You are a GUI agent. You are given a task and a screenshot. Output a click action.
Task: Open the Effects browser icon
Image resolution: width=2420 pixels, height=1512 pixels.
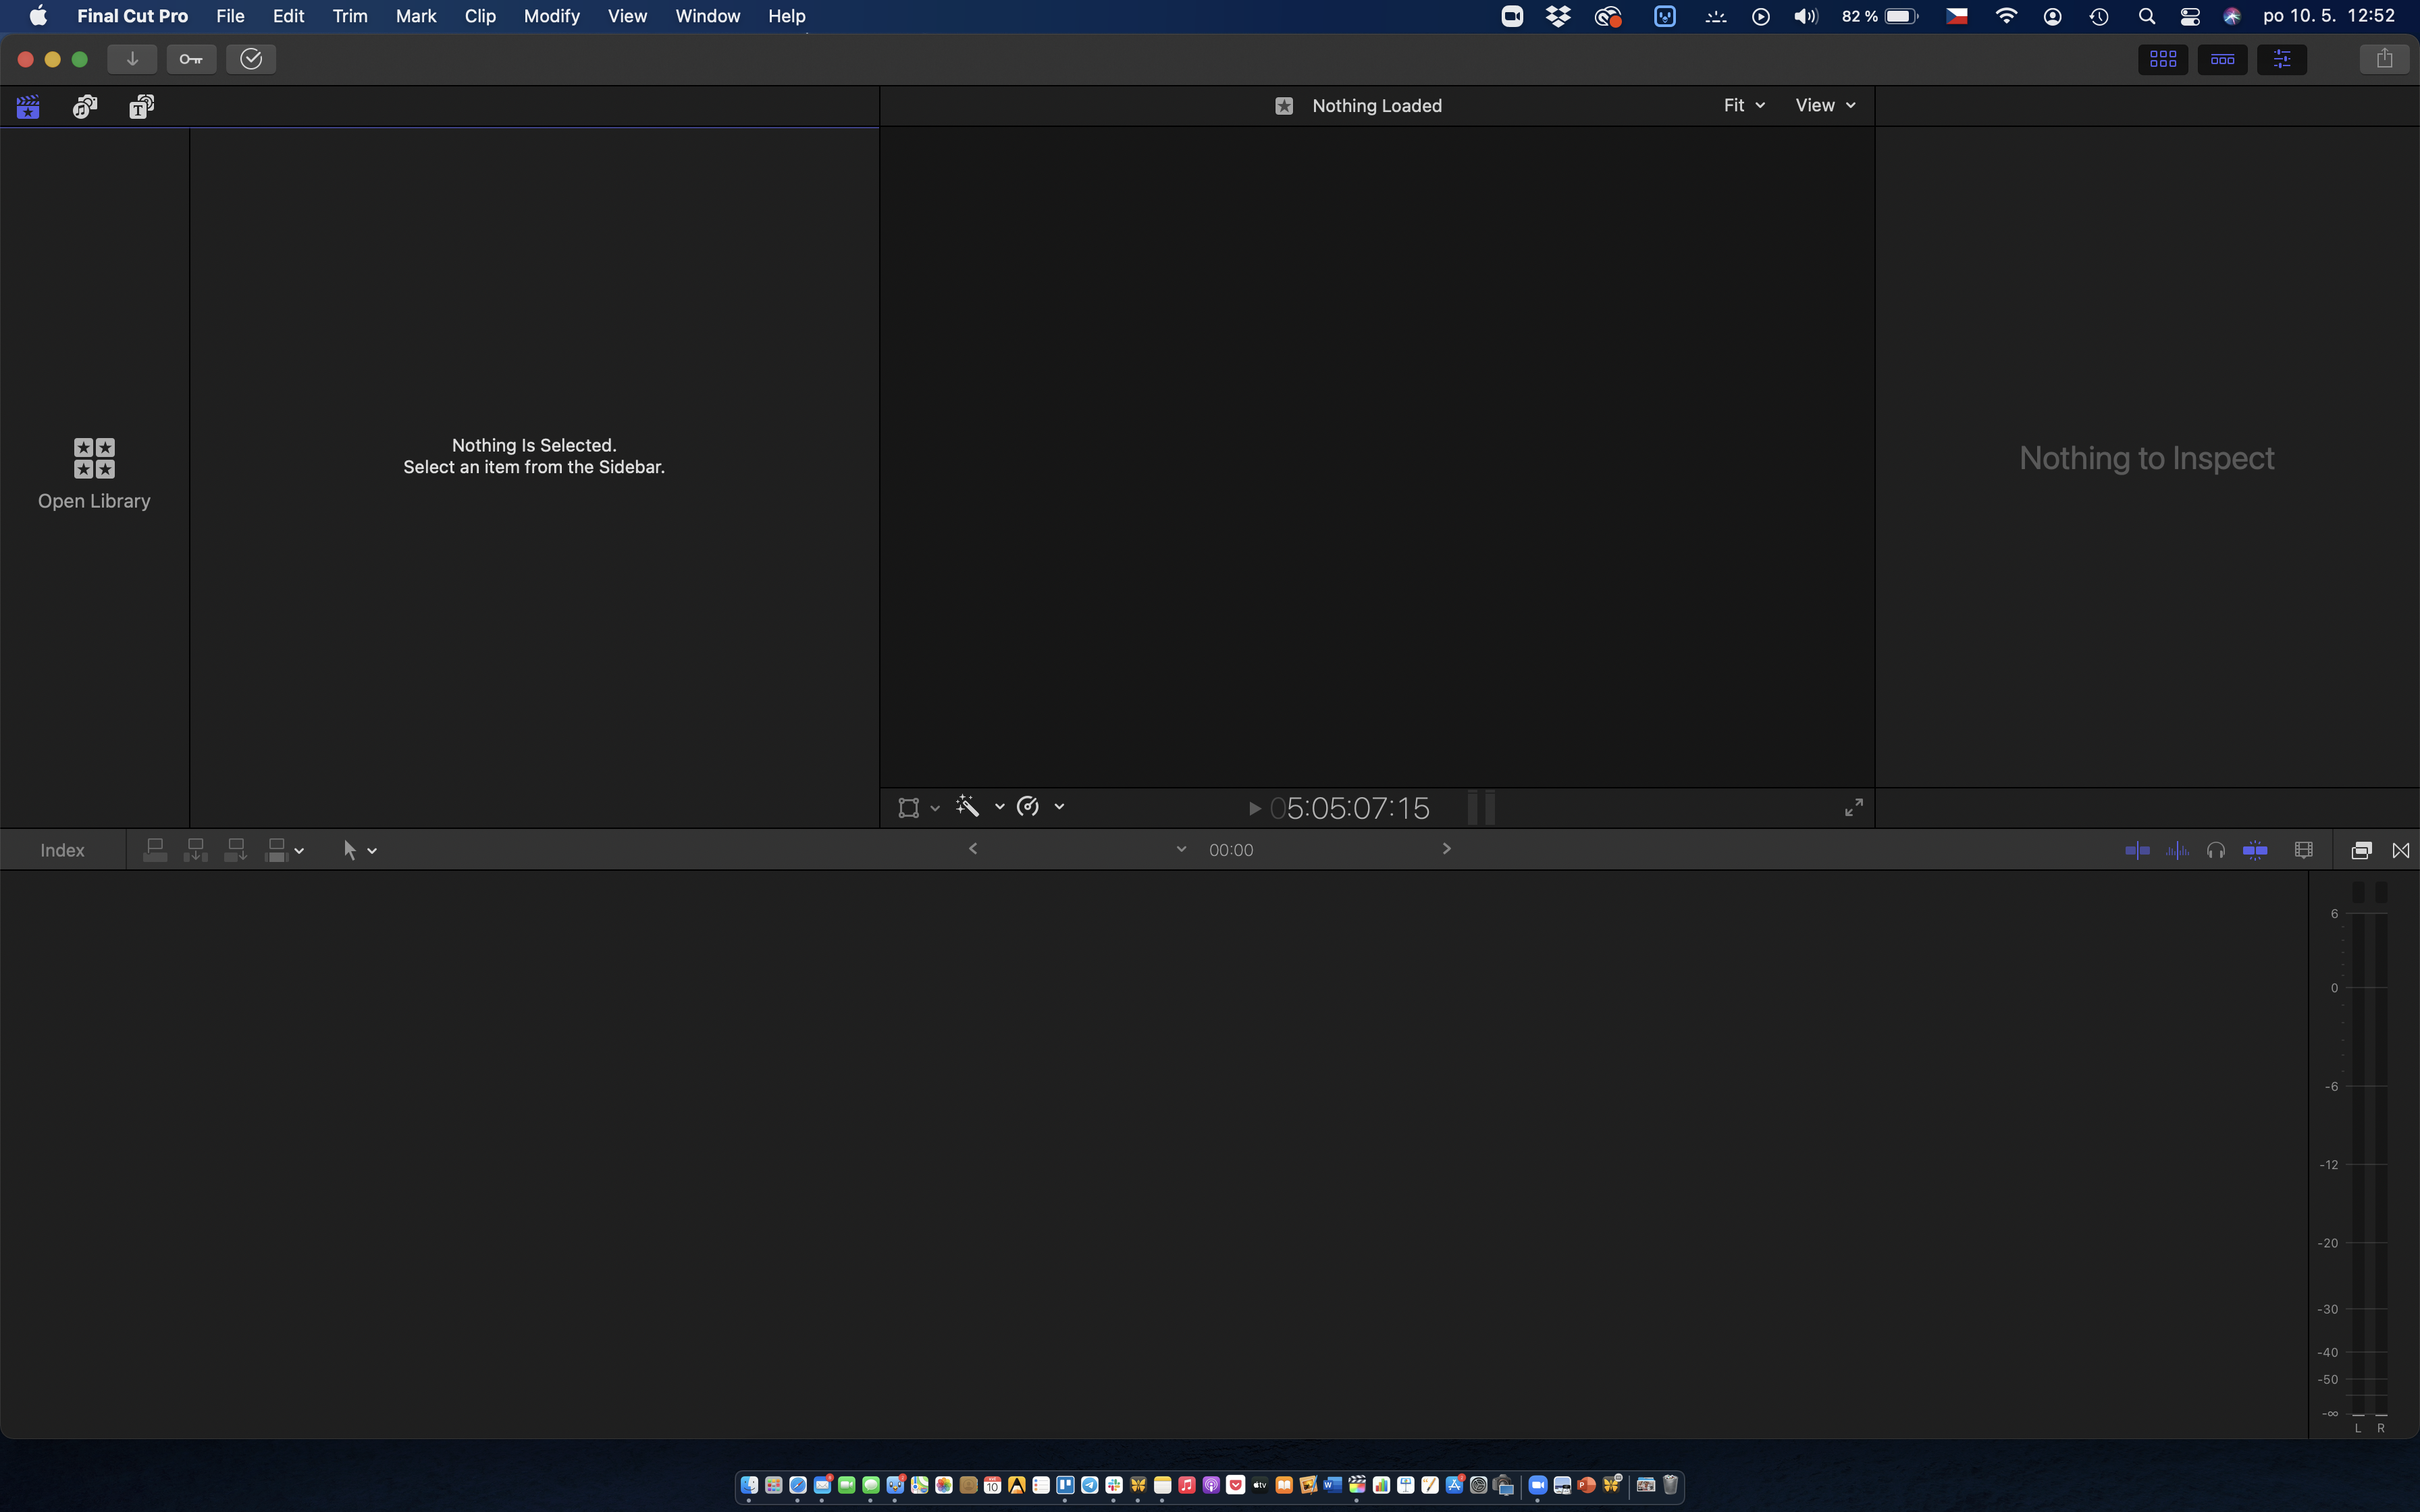click(2361, 850)
